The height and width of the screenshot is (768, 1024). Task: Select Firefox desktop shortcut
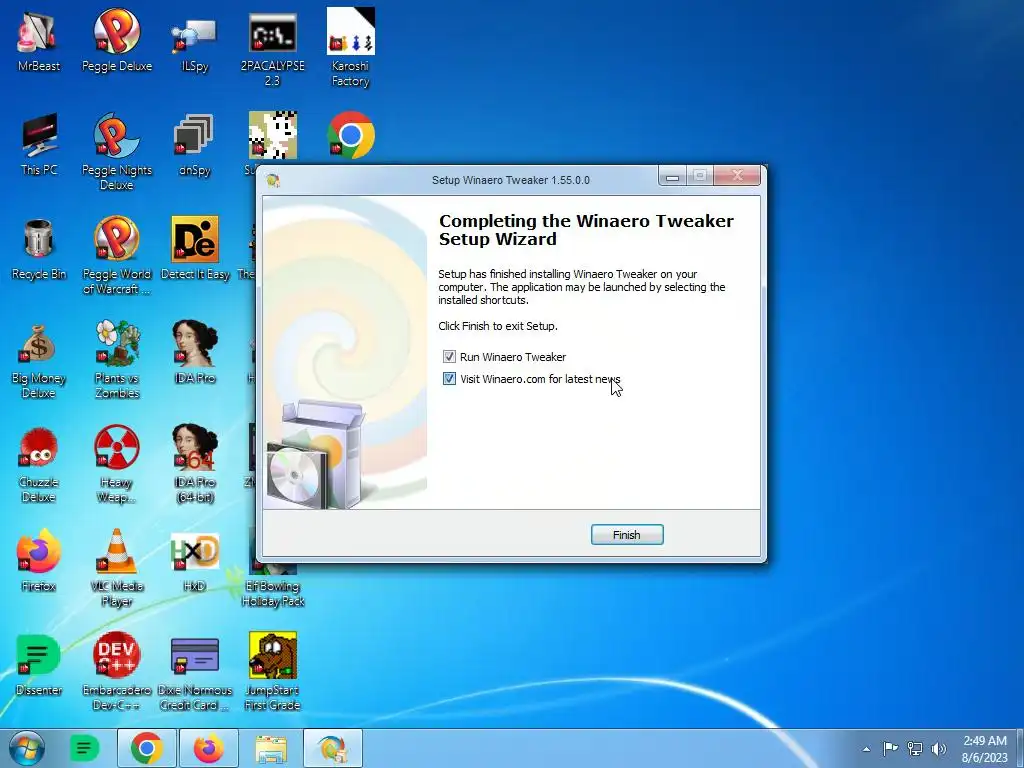[39, 560]
